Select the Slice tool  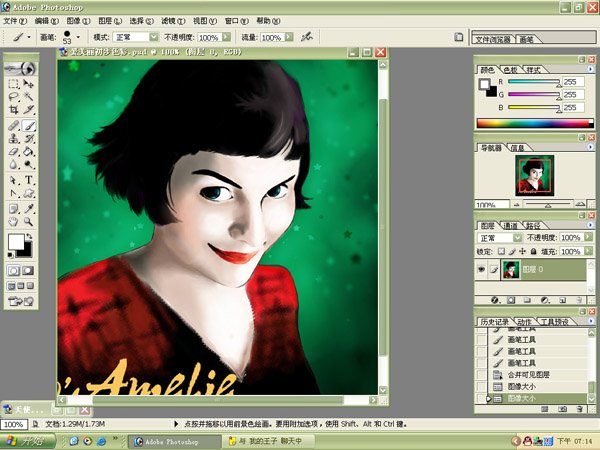coord(28,109)
